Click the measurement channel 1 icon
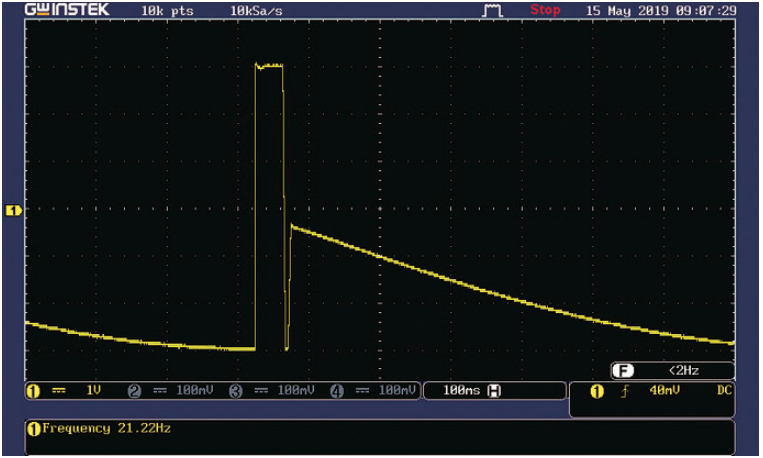Image resolution: width=763 pixels, height=458 pixels. pos(34,429)
